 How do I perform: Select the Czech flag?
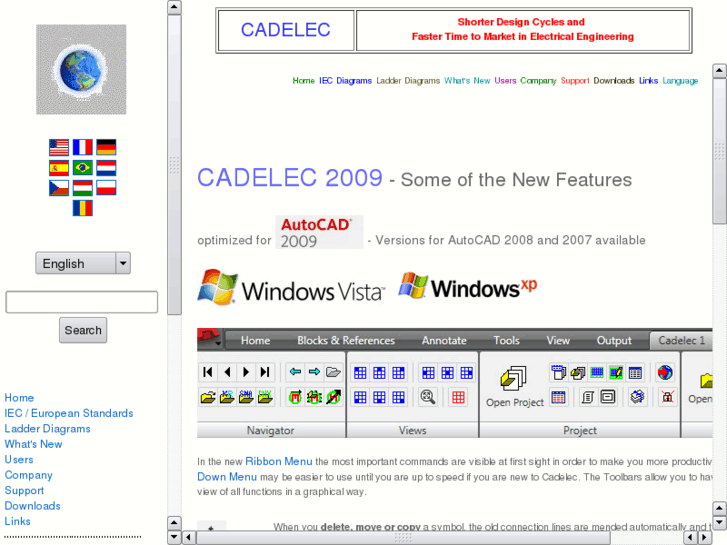point(59,188)
